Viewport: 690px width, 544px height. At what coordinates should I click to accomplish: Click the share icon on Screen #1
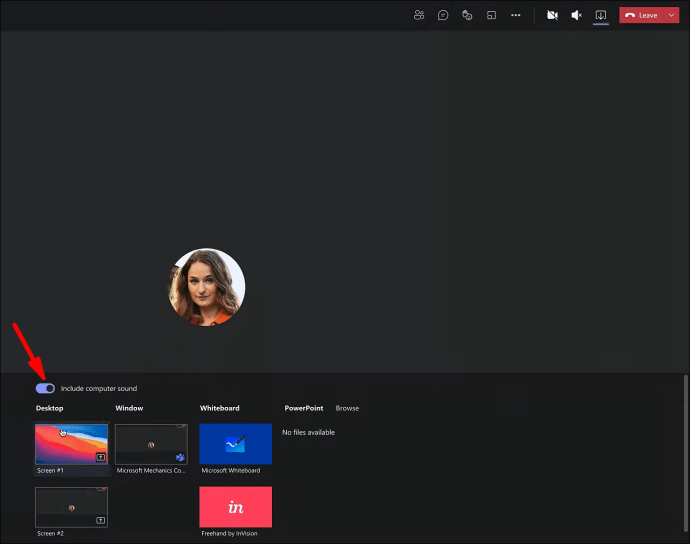[x=101, y=457]
